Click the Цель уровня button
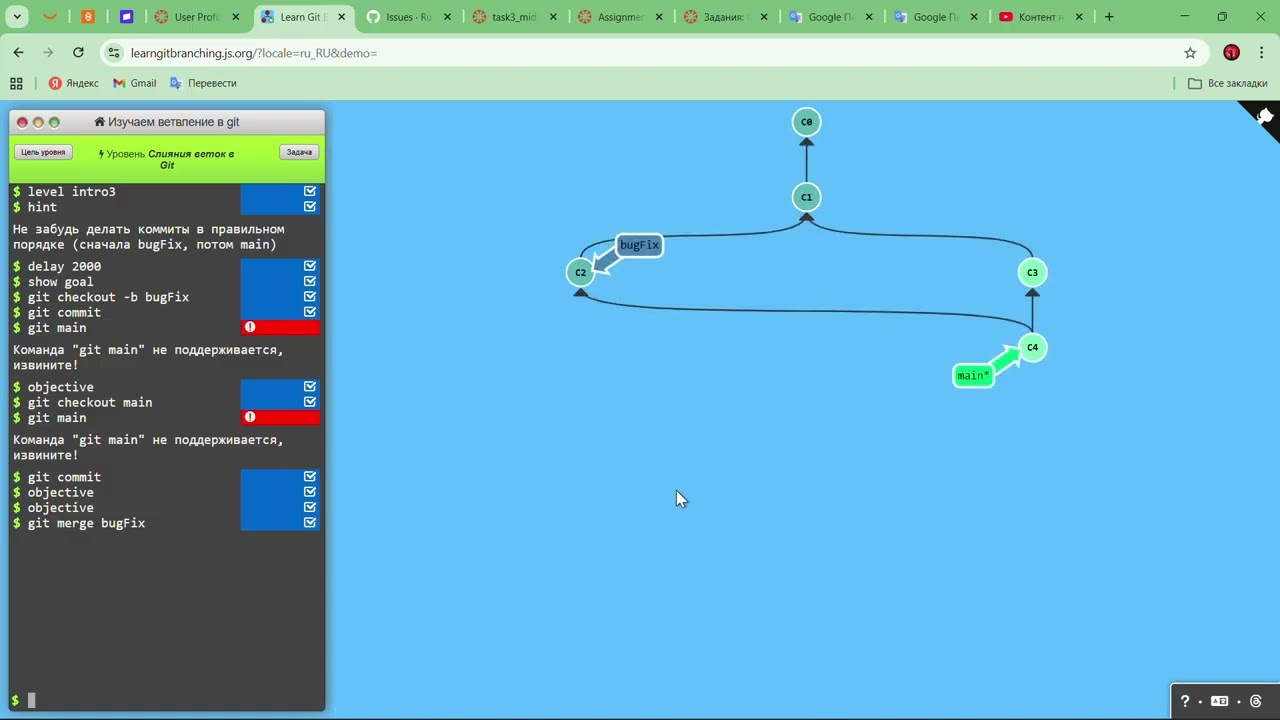 click(43, 152)
